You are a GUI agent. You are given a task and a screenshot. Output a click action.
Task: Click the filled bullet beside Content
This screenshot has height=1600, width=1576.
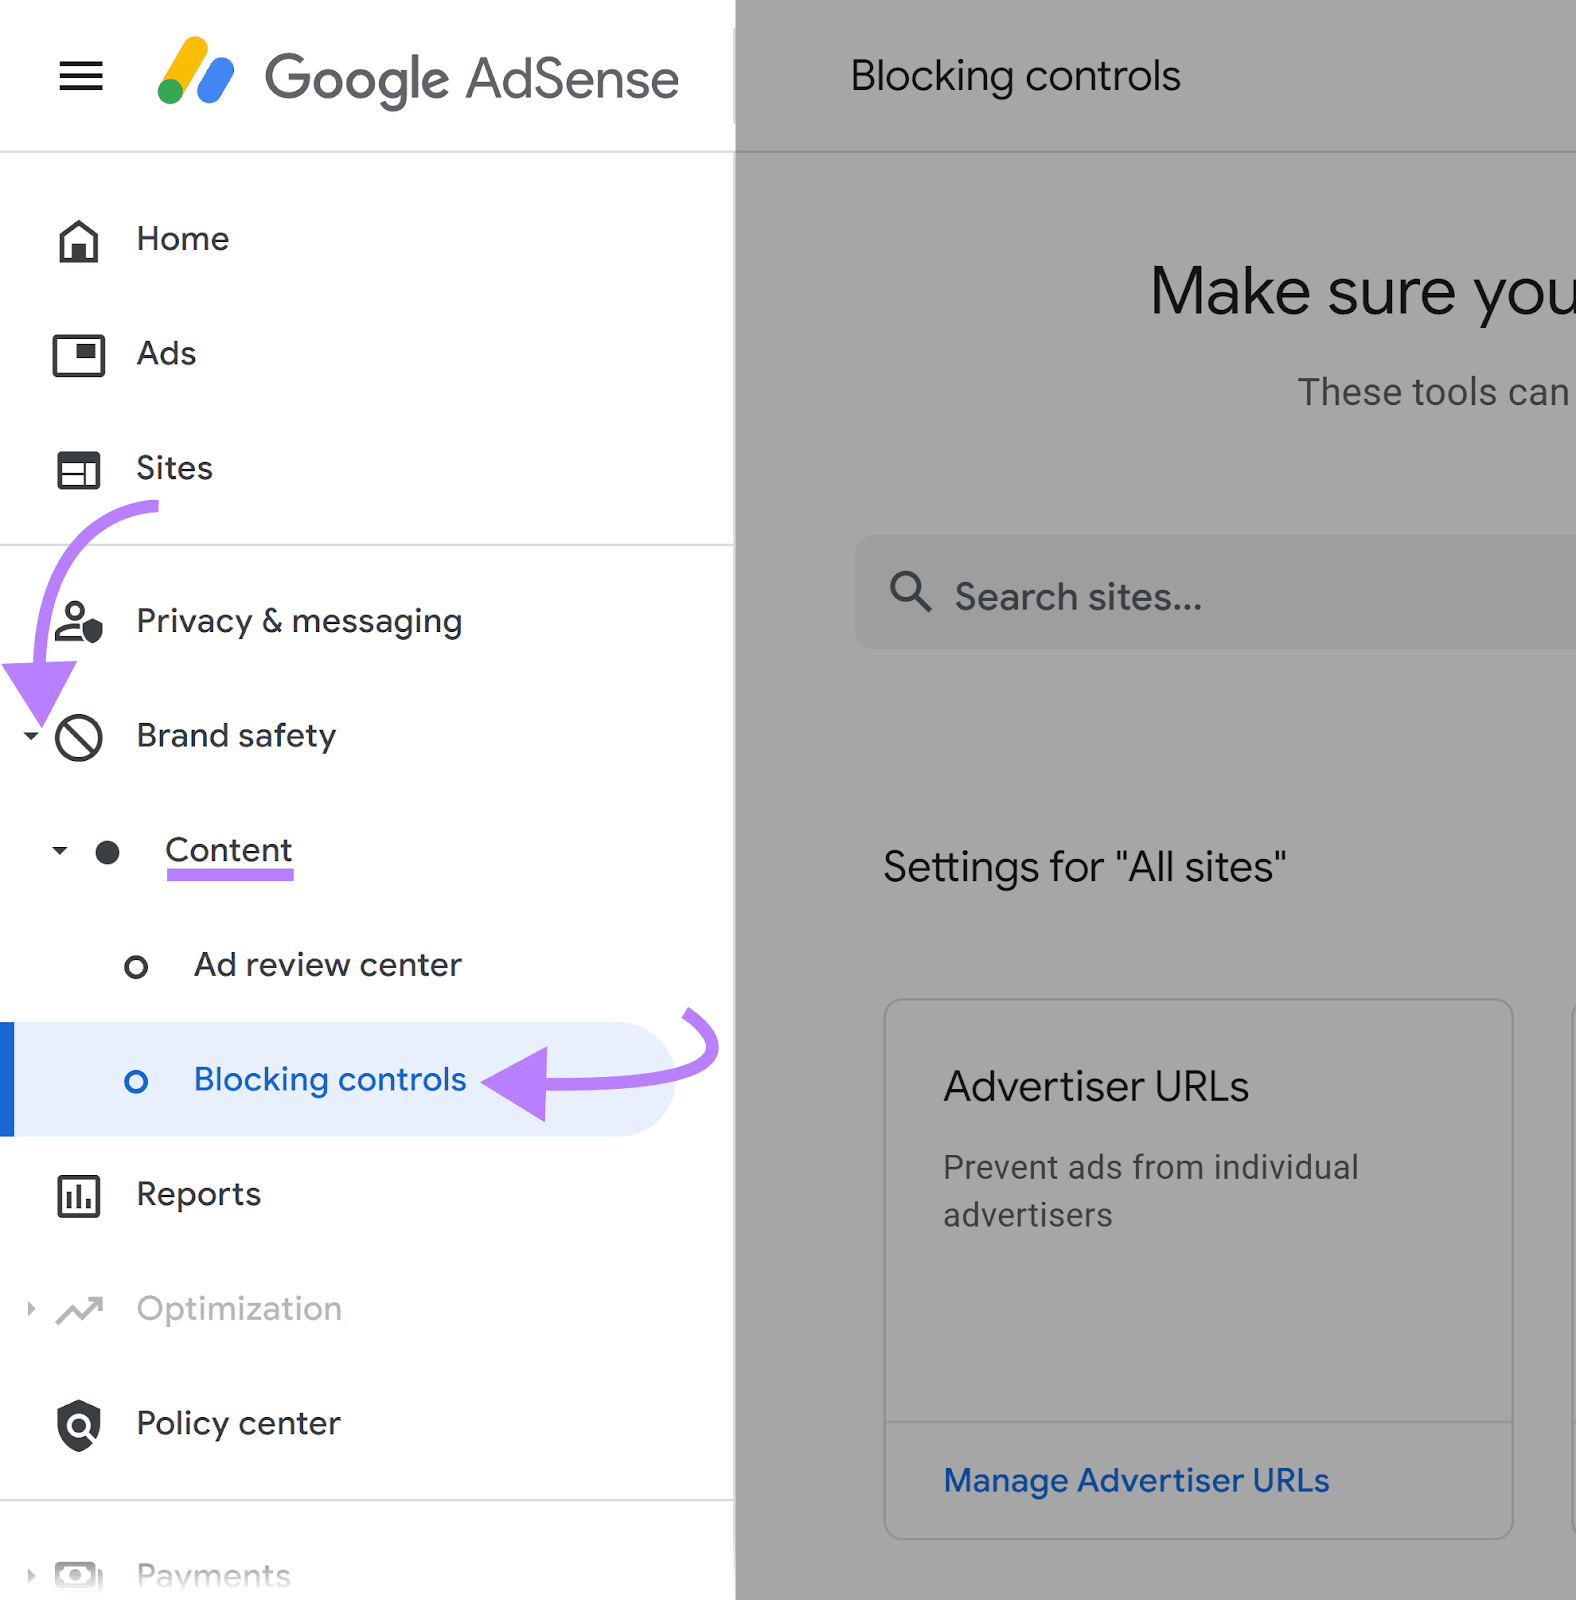[107, 852]
